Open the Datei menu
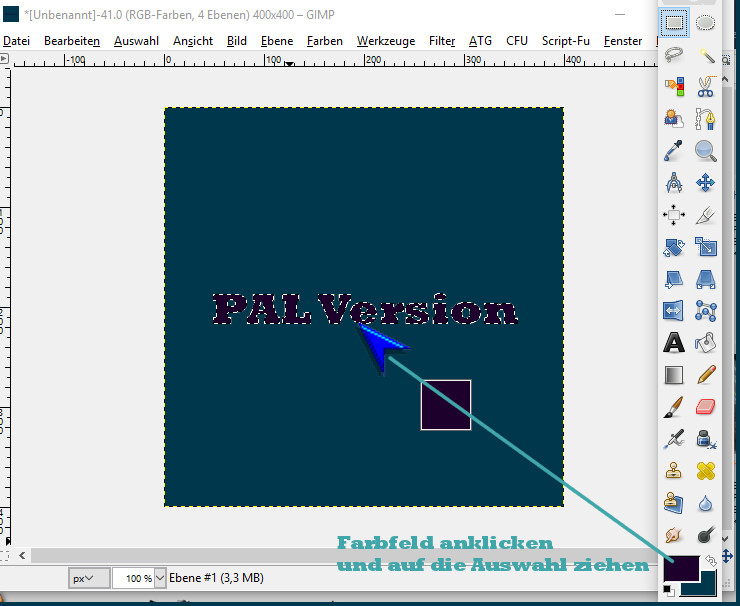 point(17,41)
